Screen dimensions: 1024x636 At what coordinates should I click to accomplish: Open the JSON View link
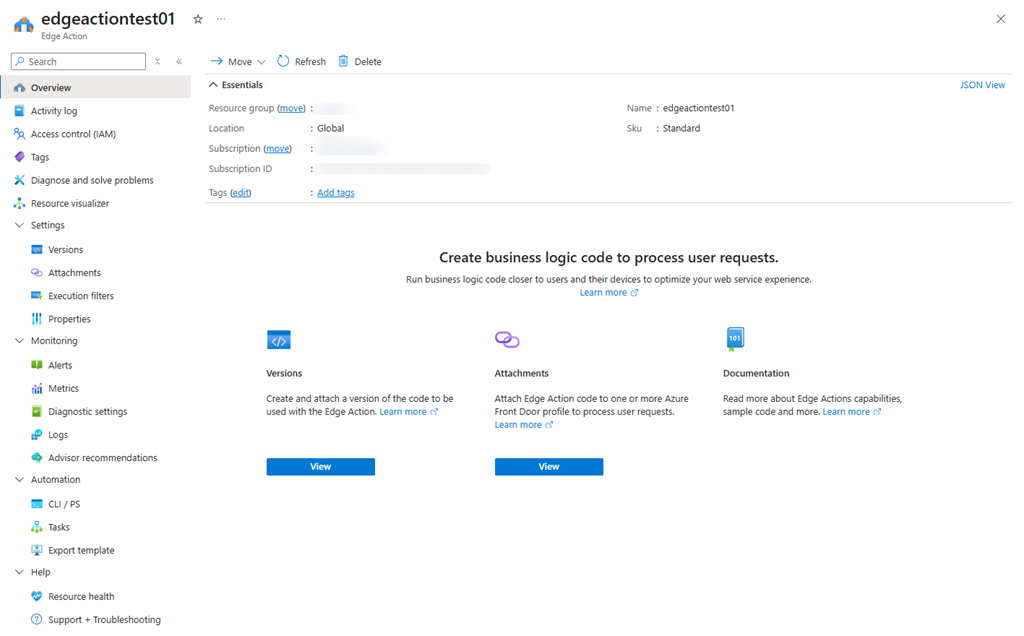[x=982, y=85]
